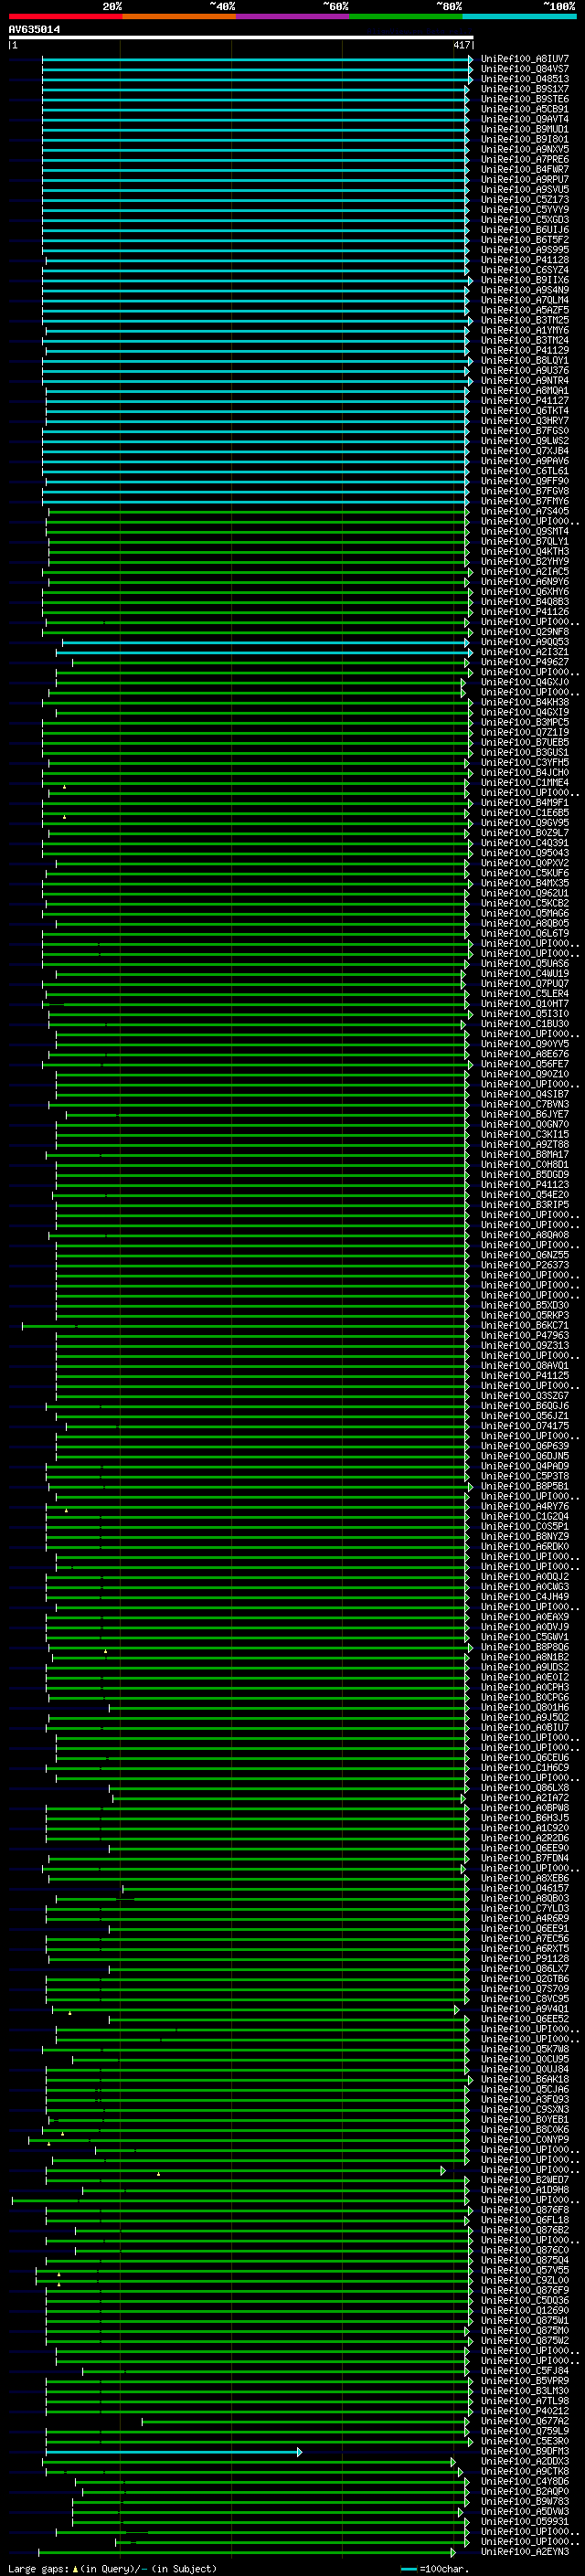Image resolution: width=585 pixels, height=2576 pixels.
Task: Click label UniRef100_B9IIX6
Action: click(525, 280)
